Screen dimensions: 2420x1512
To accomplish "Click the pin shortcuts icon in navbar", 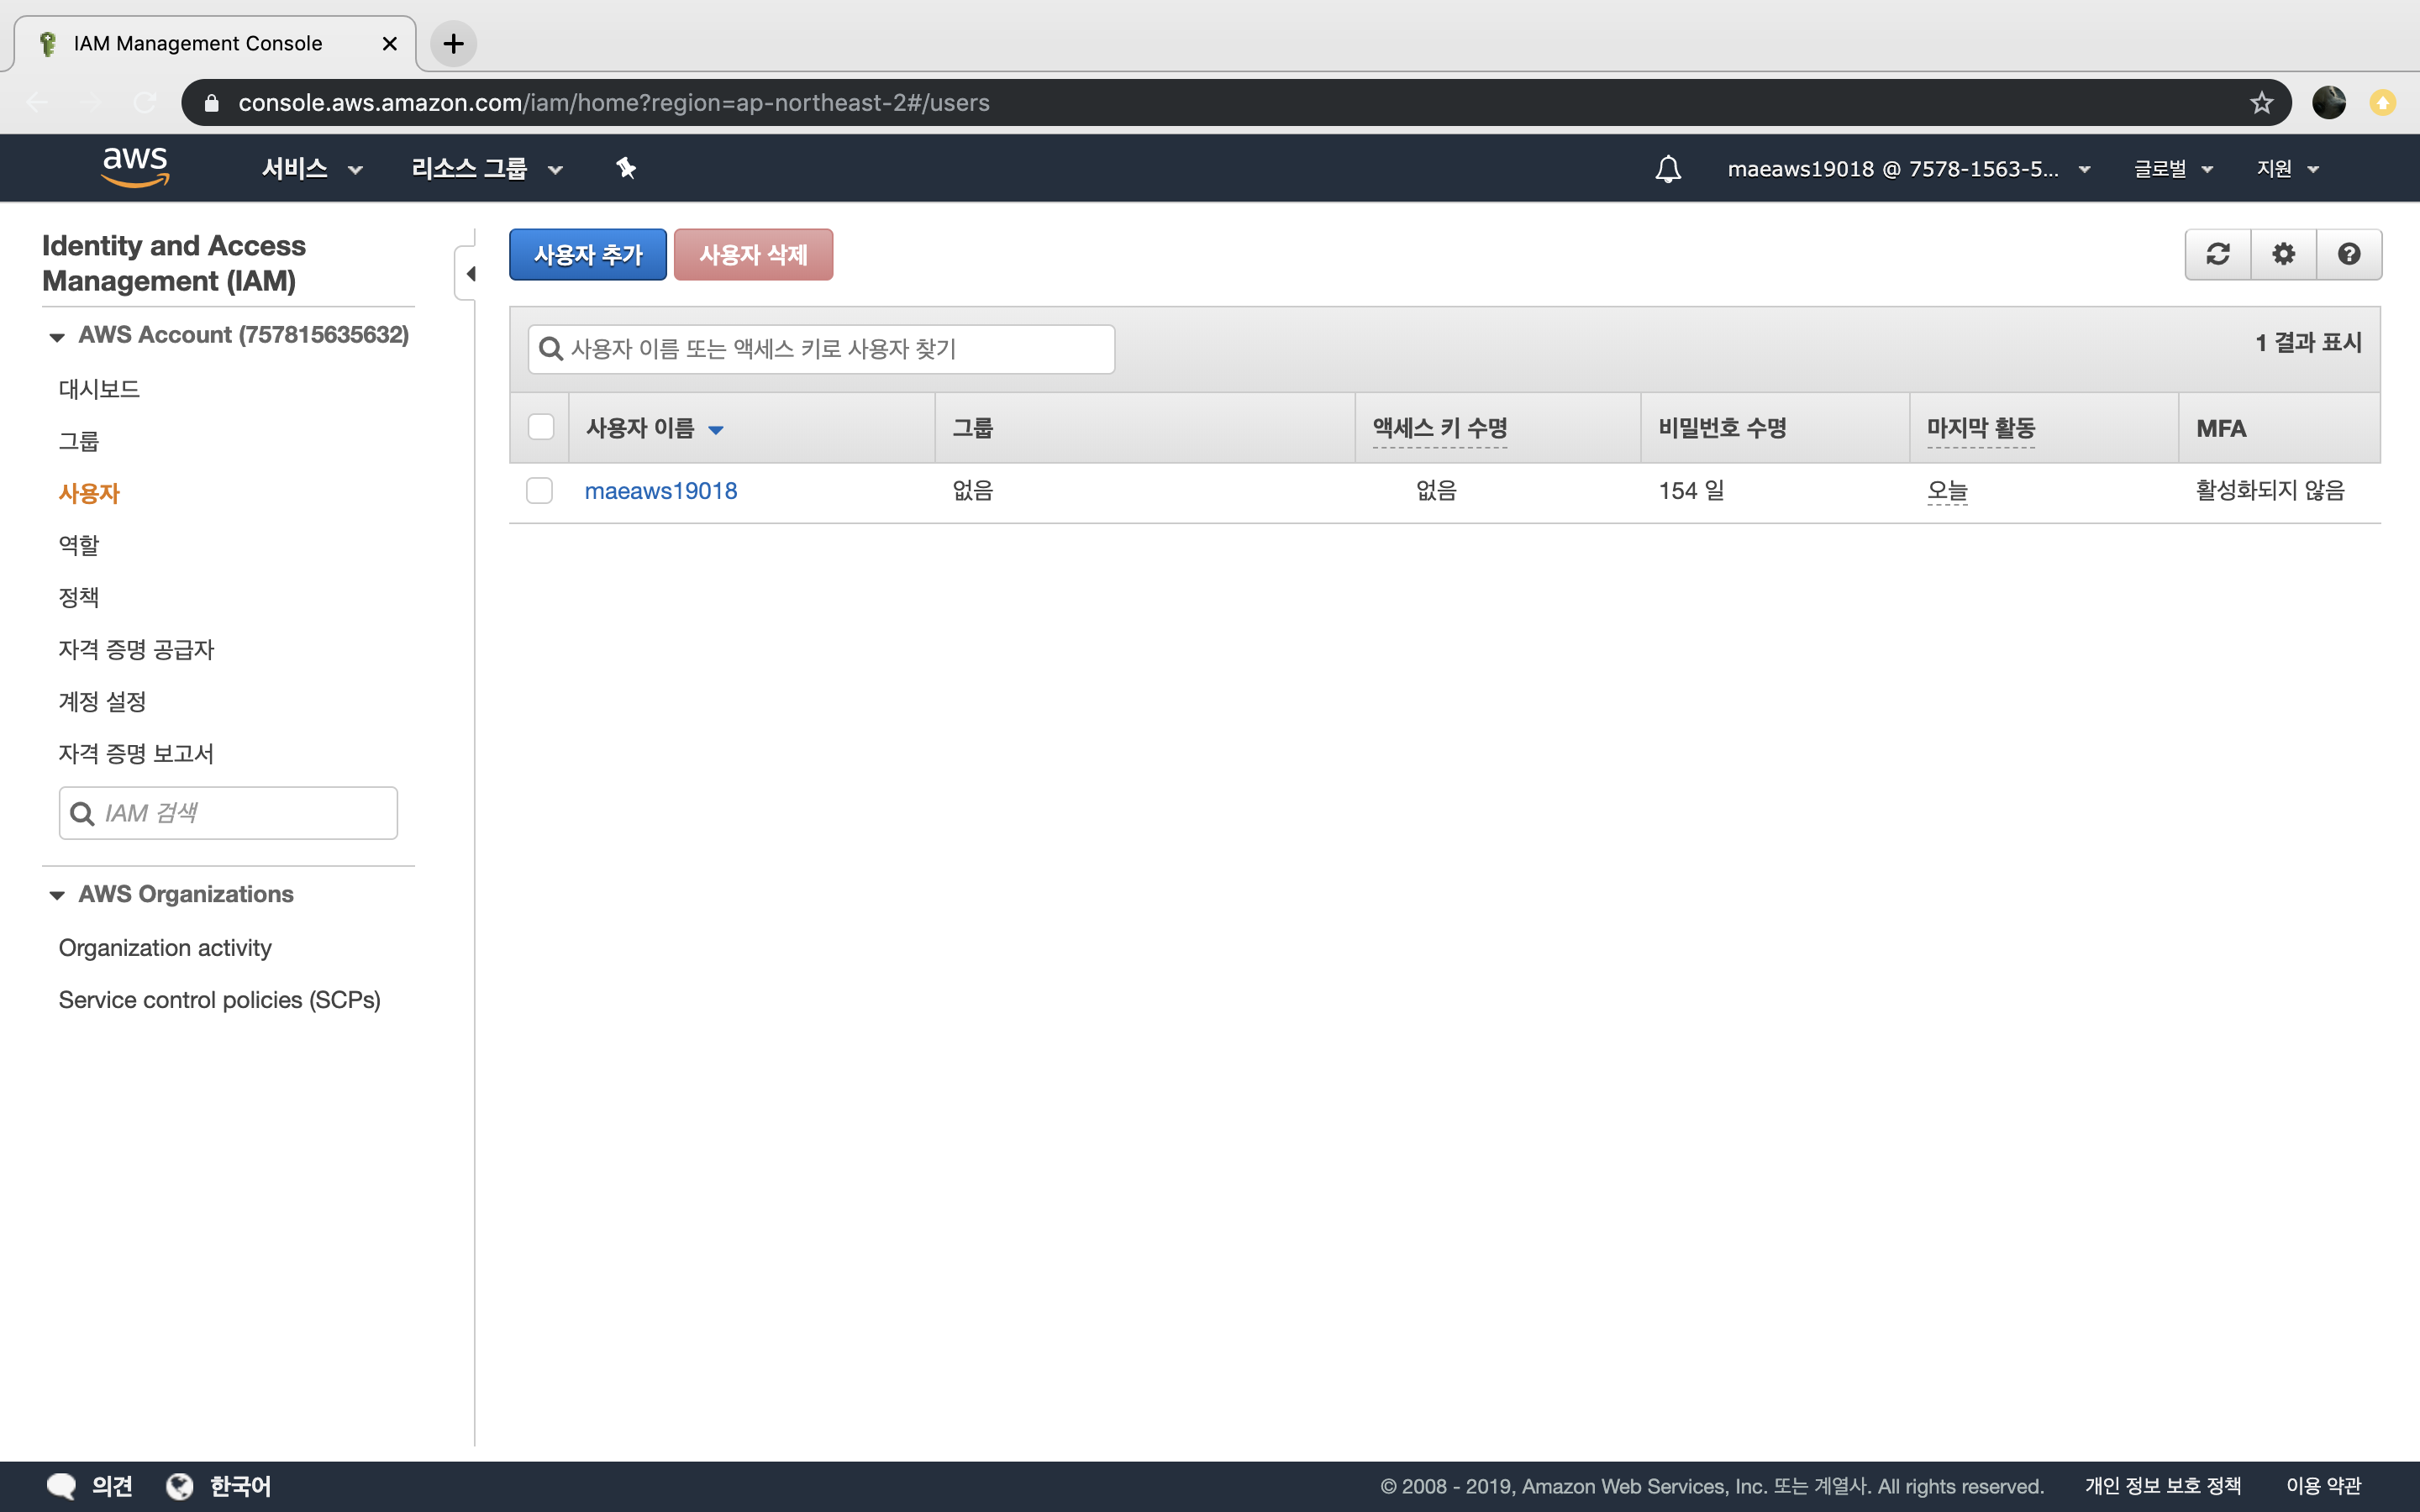I will click(x=626, y=168).
